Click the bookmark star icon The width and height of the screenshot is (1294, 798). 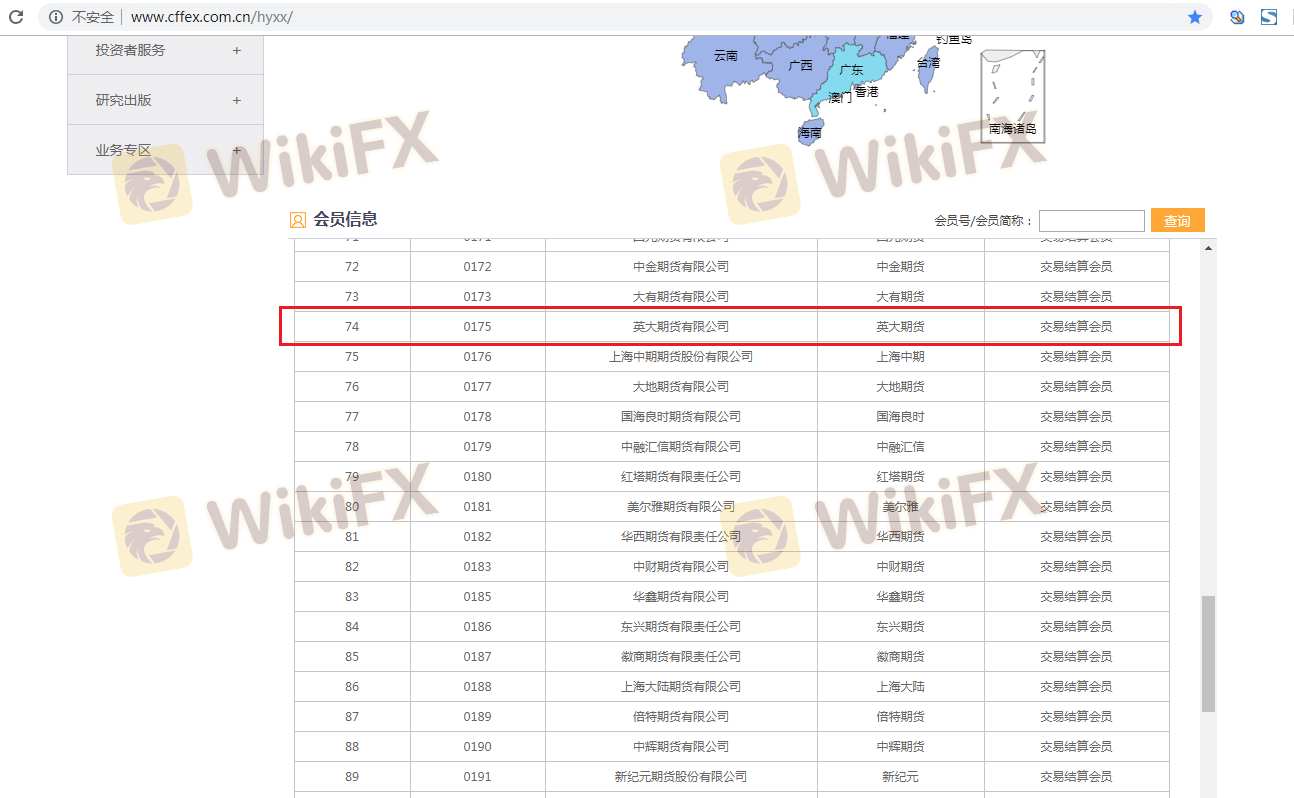point(1195,17)
